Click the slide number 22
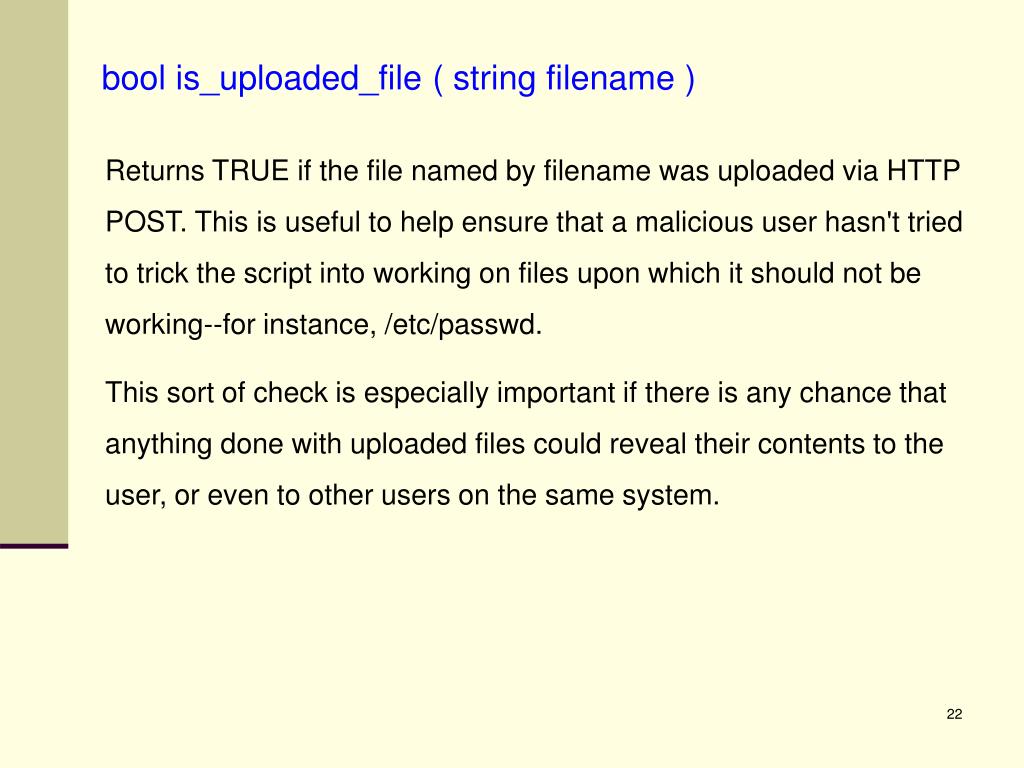 [954, 714]
